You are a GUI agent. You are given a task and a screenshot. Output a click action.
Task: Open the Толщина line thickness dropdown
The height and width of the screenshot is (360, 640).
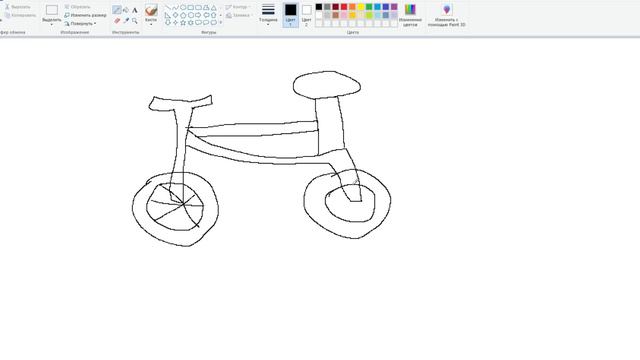(268, 24)
